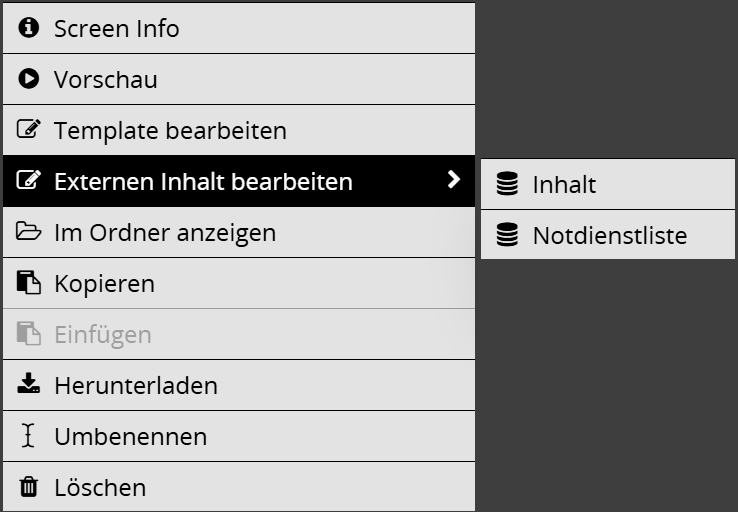Click the Löschen trash can icon
This screenshot has width=738, height=512.
(29, 487)
